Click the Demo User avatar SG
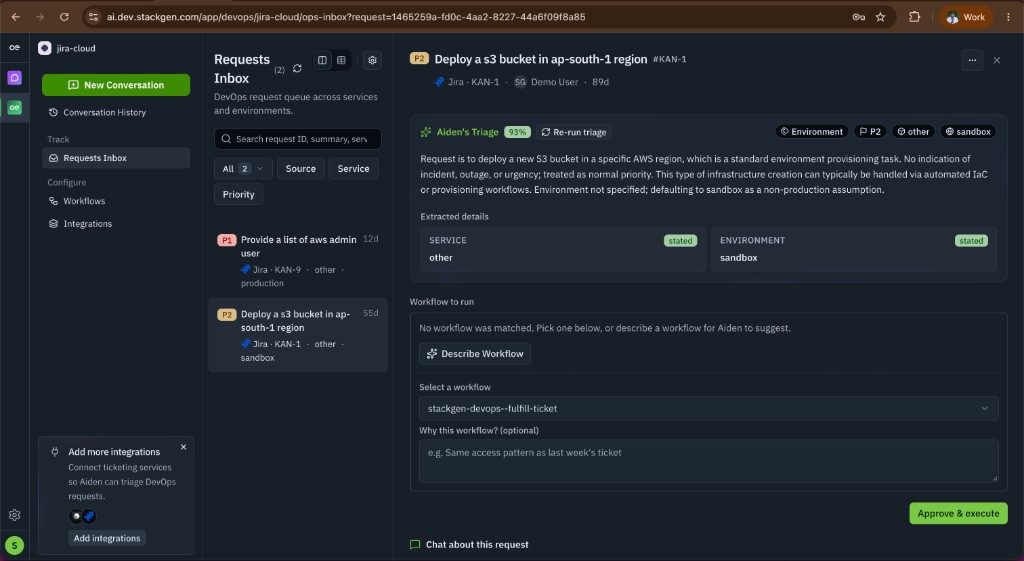 coord(520,82)
